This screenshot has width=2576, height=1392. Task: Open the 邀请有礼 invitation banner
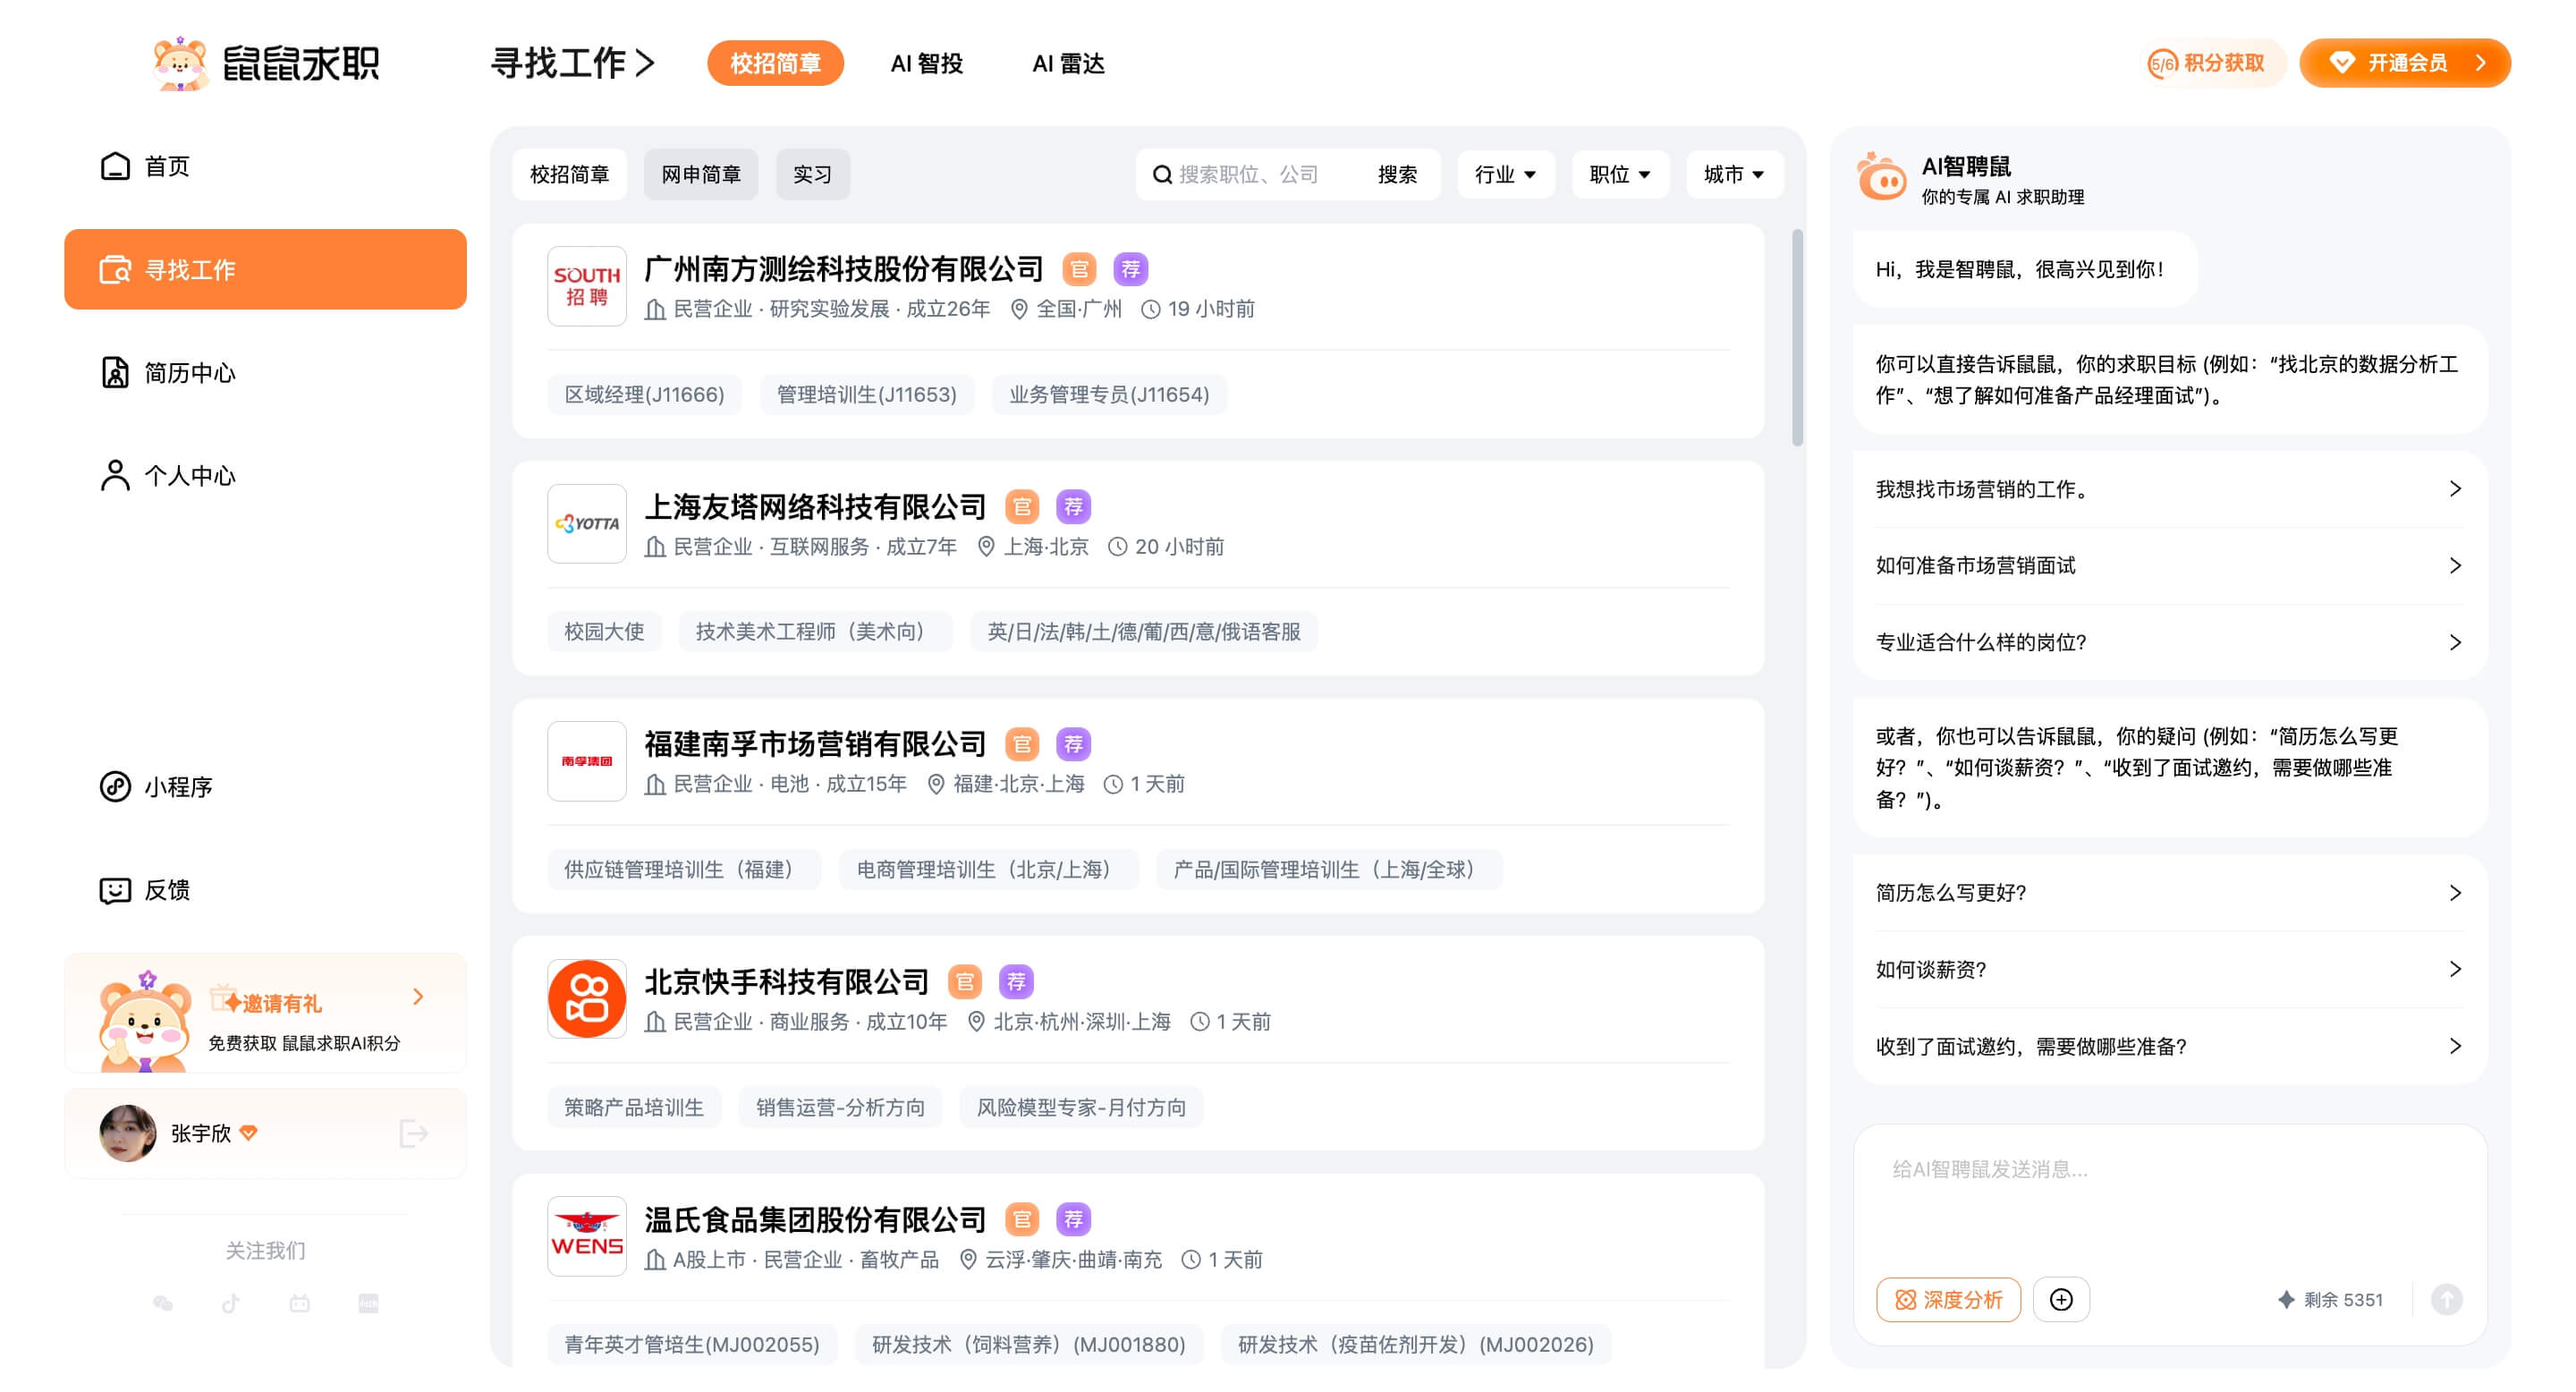265,1013
